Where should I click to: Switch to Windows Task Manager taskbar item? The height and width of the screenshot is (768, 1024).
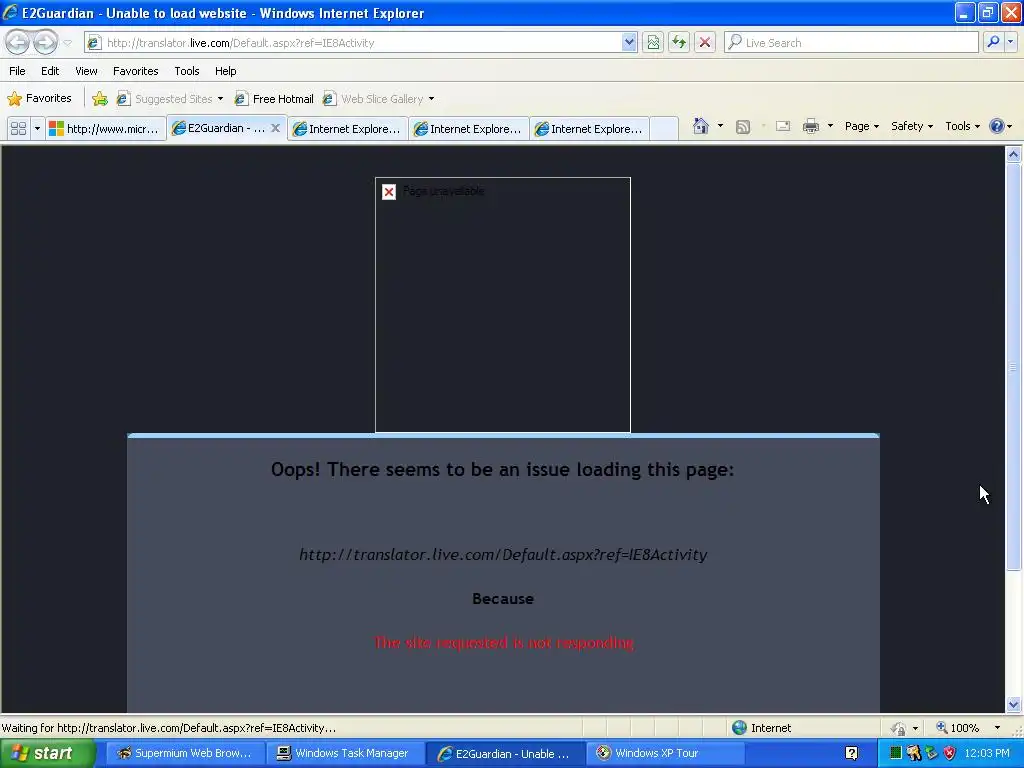click(x=345, y=754)
